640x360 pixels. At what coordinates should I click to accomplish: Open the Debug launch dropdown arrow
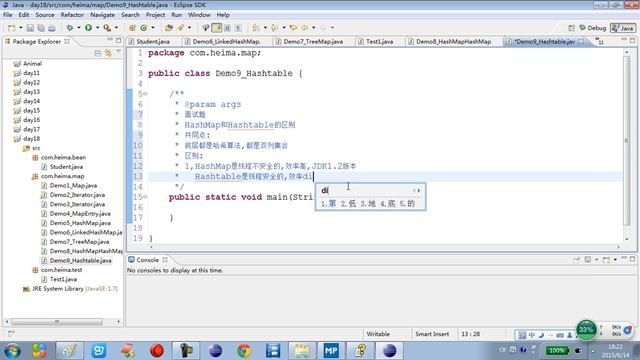79,28
